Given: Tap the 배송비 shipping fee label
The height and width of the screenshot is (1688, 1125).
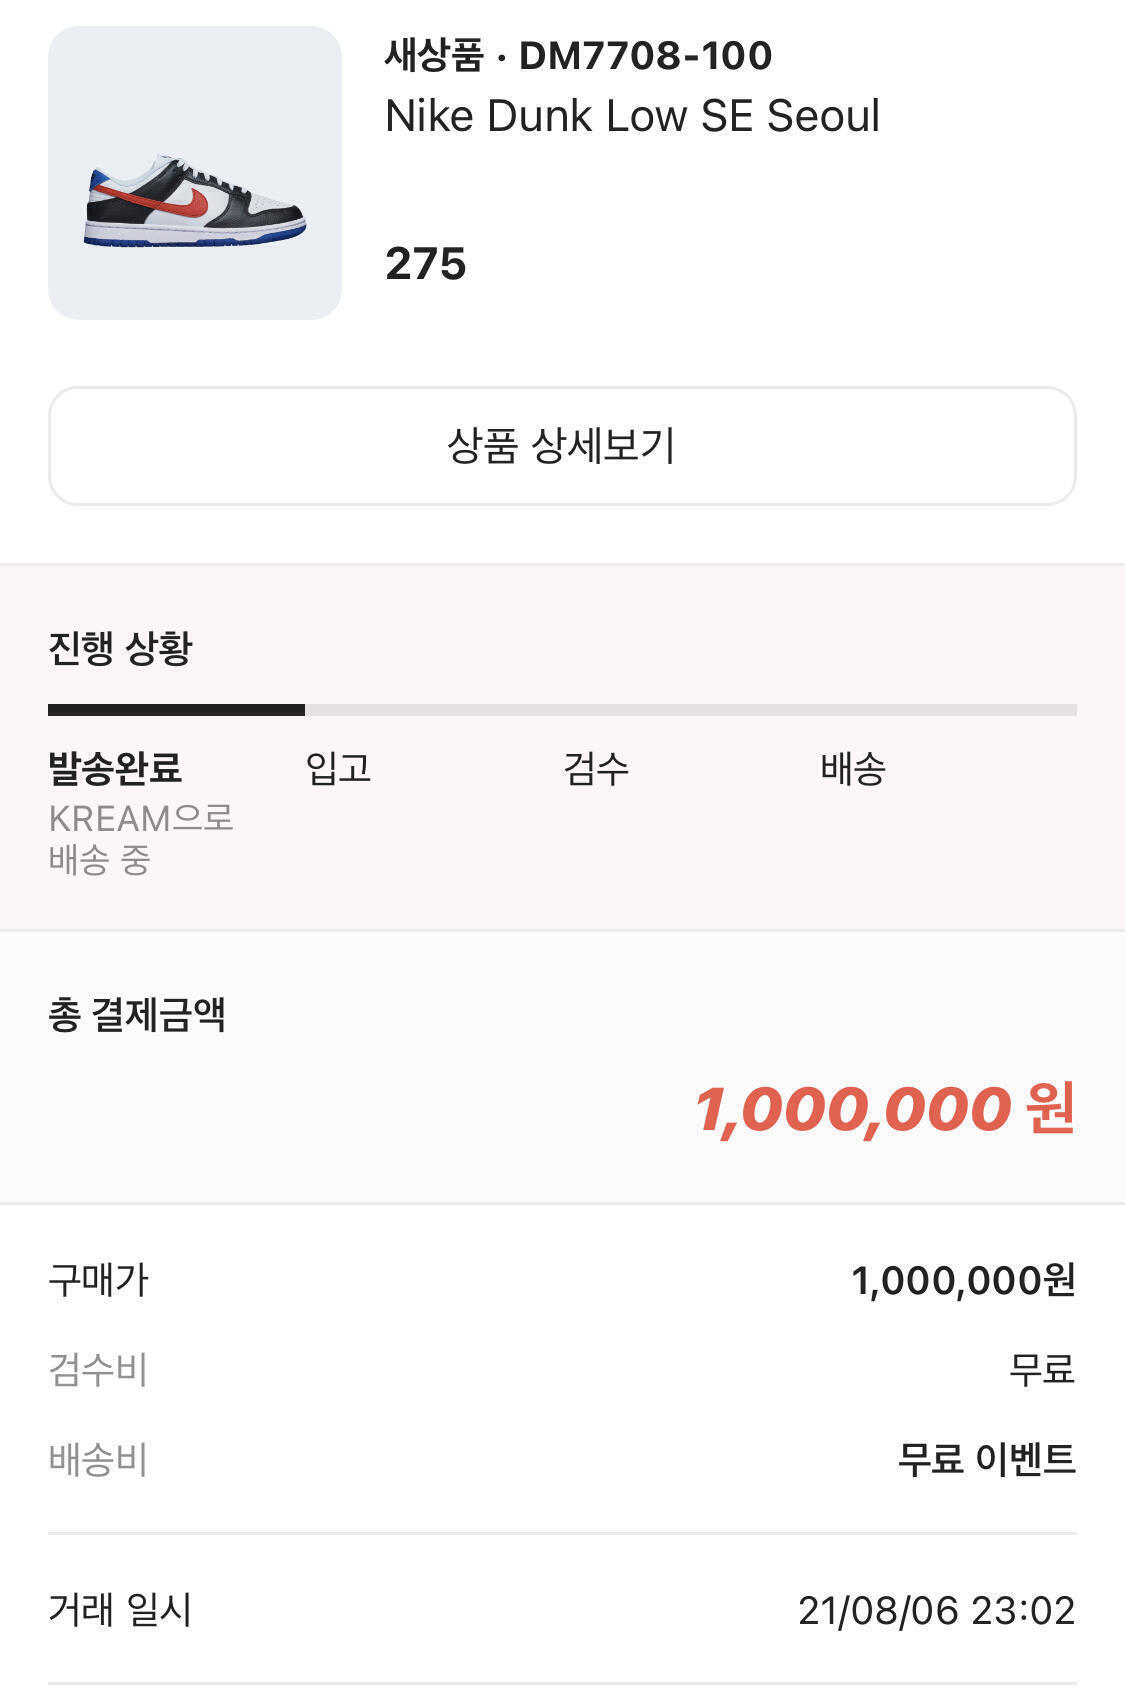Looking at the screenshot, I should coord(98,1459).
